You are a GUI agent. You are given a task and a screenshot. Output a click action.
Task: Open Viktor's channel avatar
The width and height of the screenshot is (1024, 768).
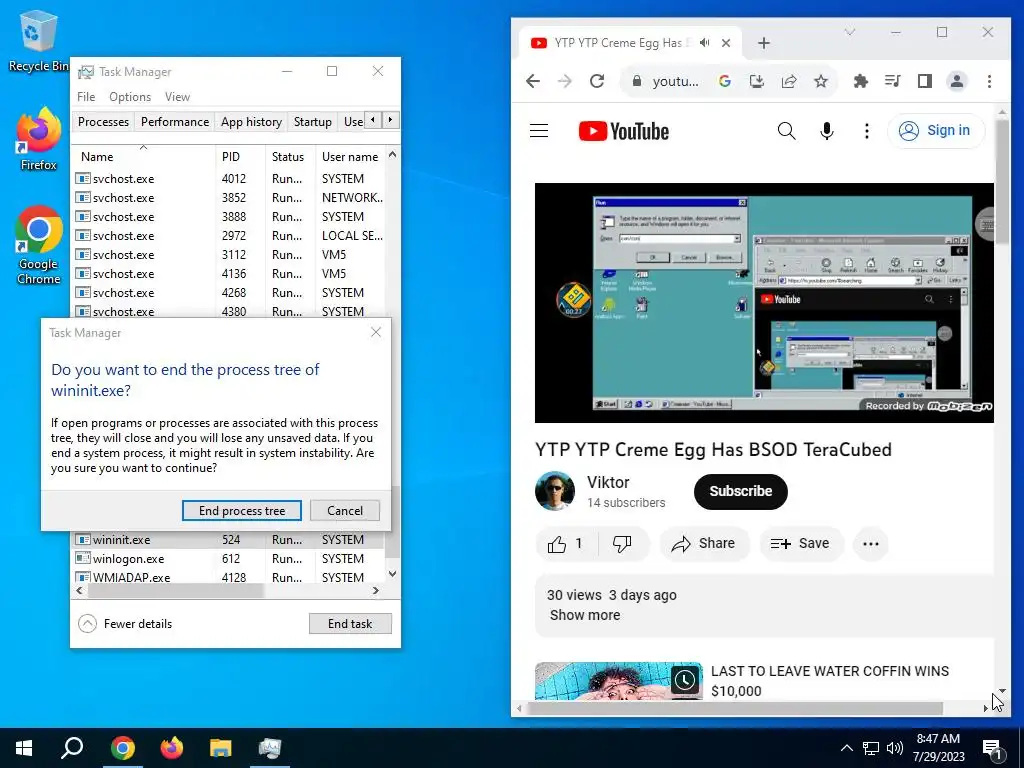tap(554, 490)
